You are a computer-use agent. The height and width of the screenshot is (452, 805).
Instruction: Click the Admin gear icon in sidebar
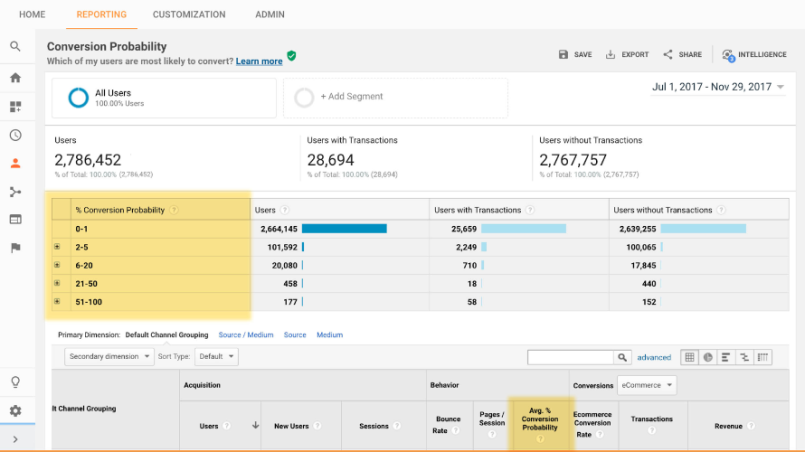click(15, 411)
